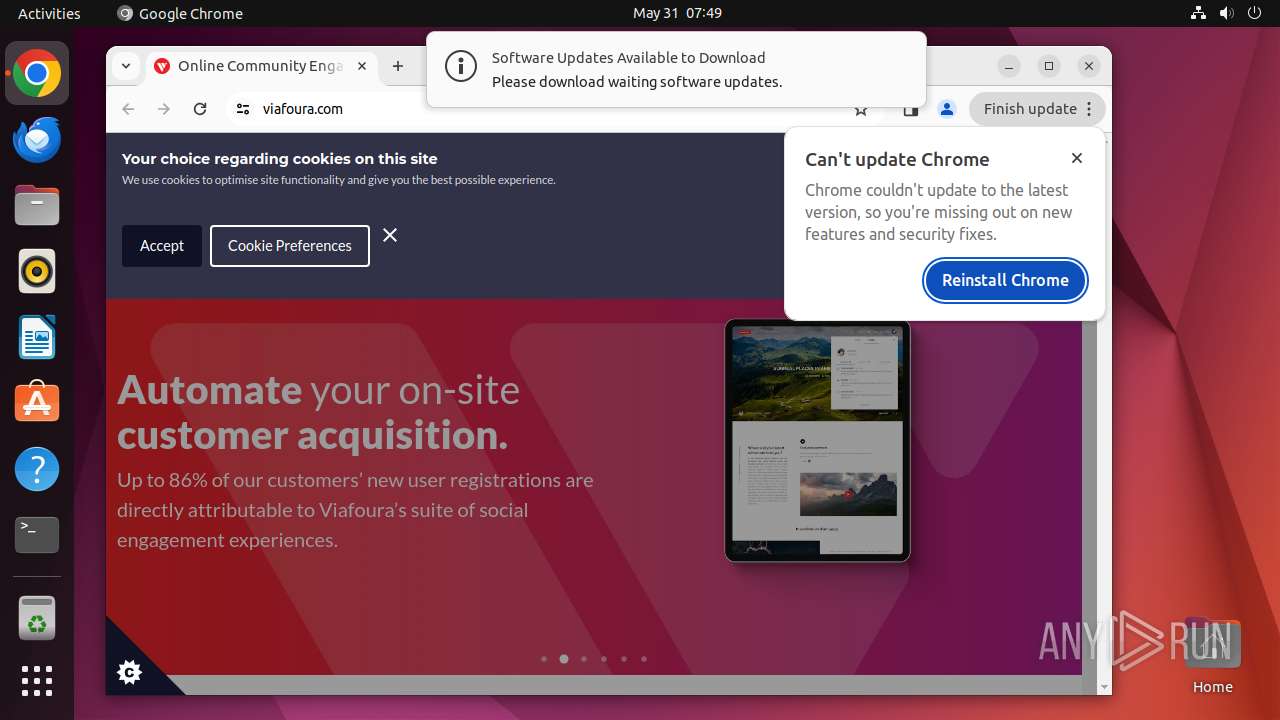The height and width of the screenshot is (720, 1280).
Task: Select the fourth carousel dot
Action: 604,659
